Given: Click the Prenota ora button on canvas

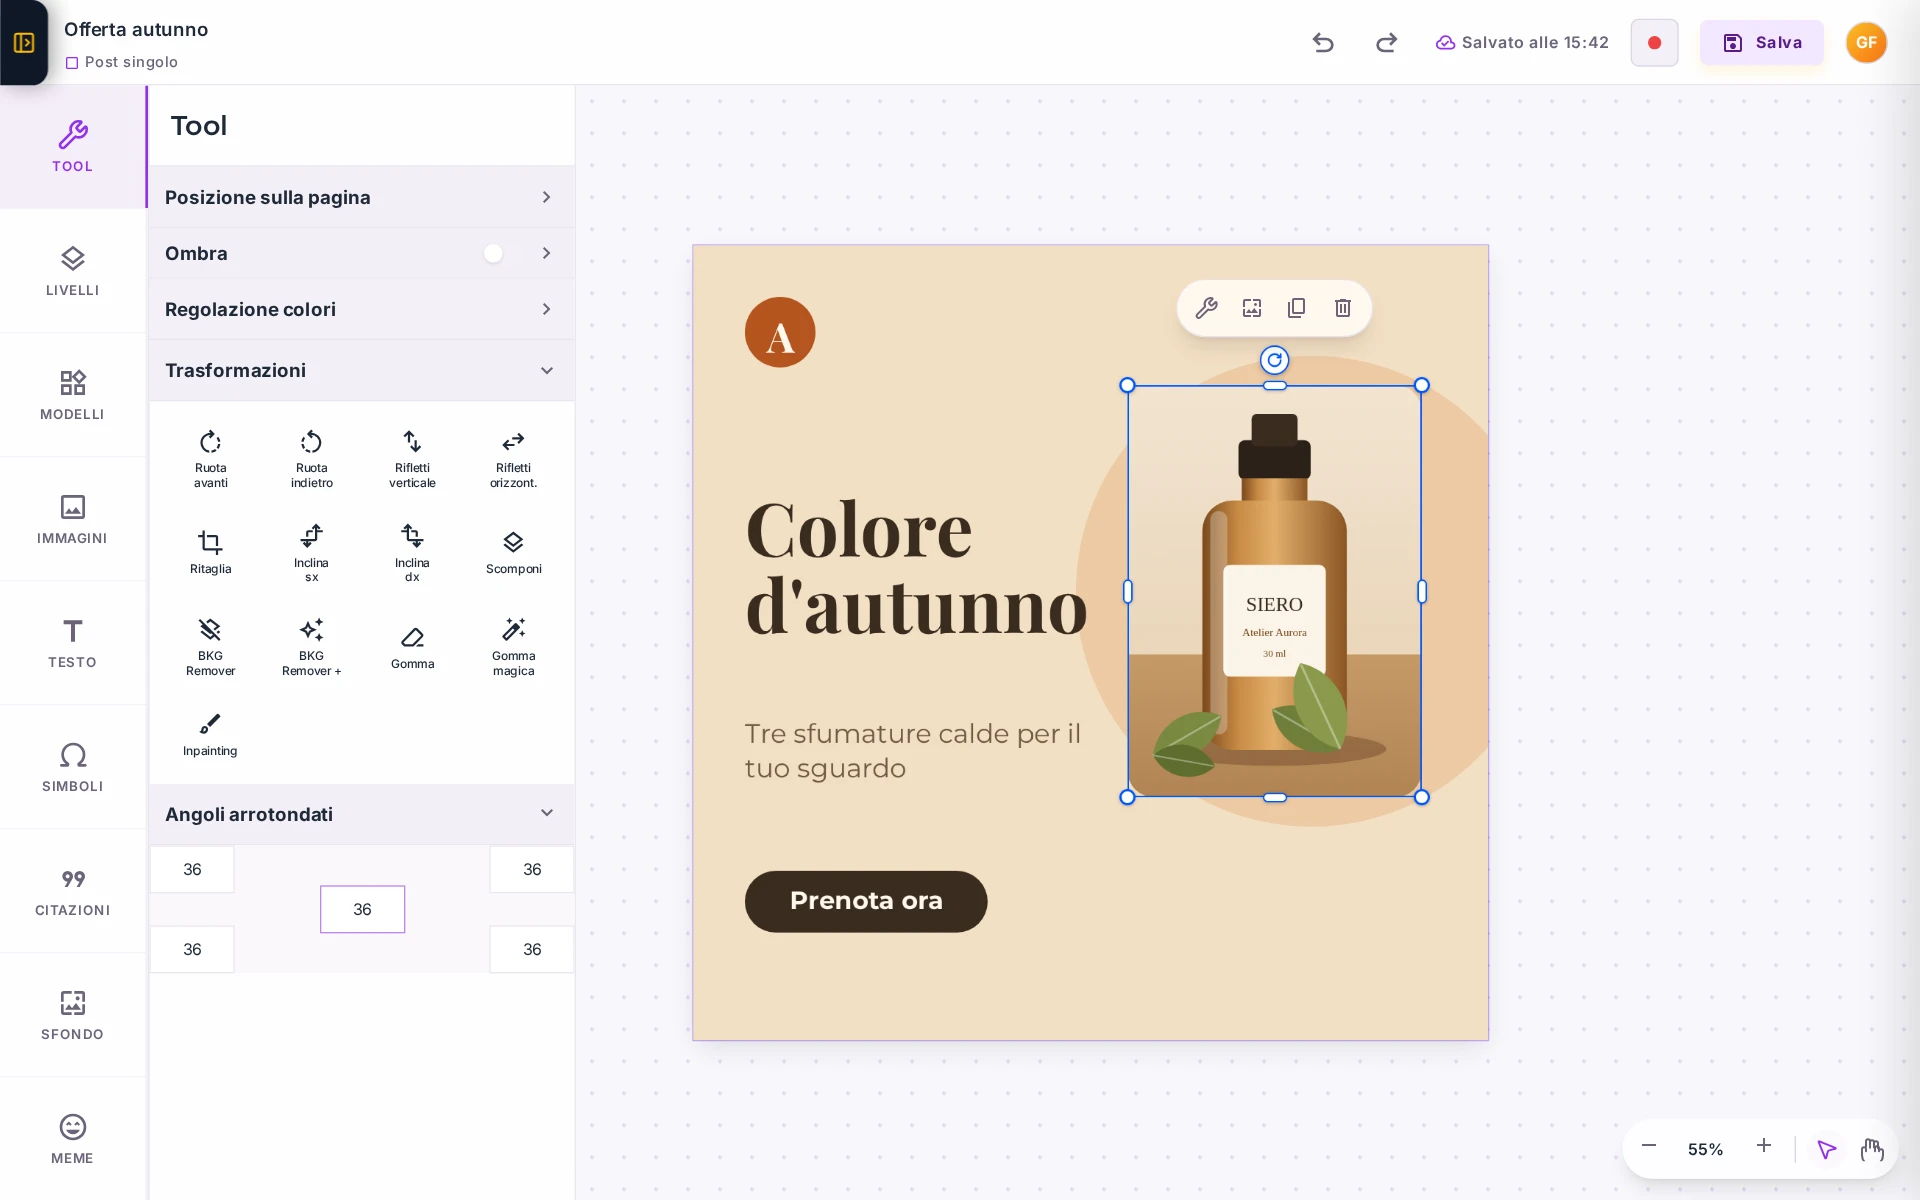Looking at the screenshot, I should 866,901.
